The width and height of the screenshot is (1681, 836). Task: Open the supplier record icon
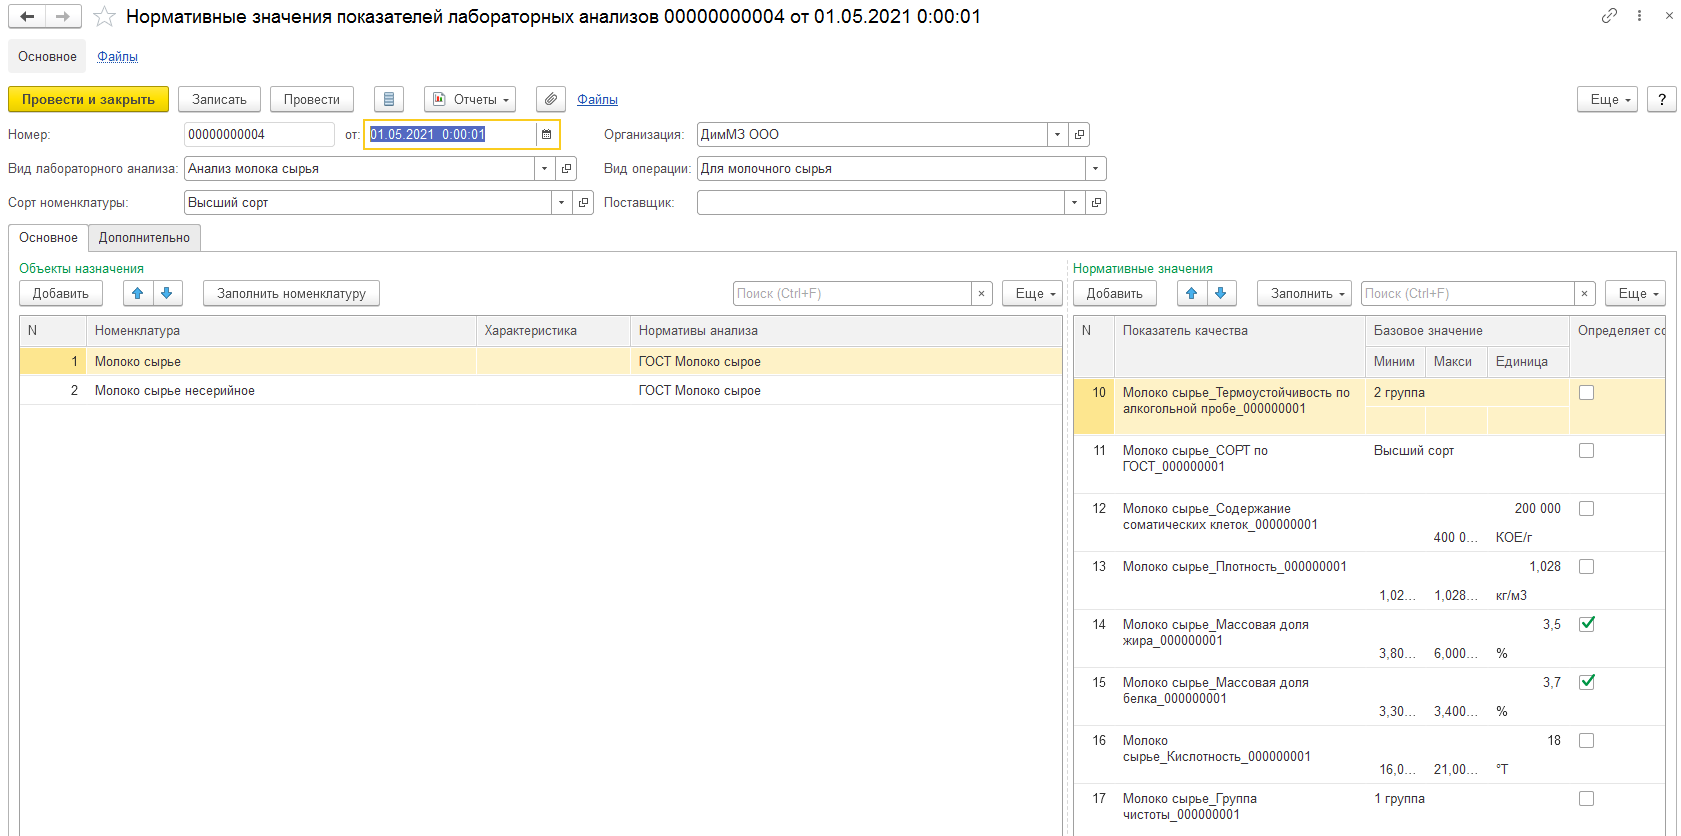(1096, 202)
